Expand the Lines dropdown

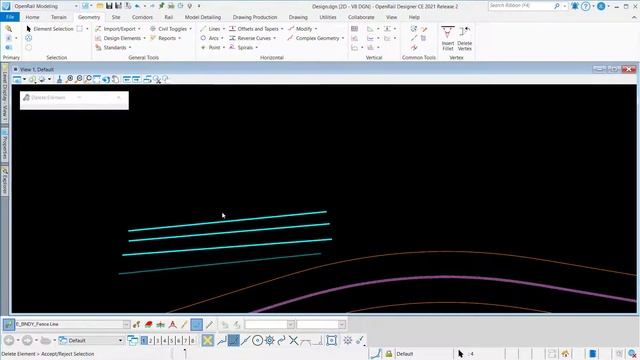(x=212, y=29)
